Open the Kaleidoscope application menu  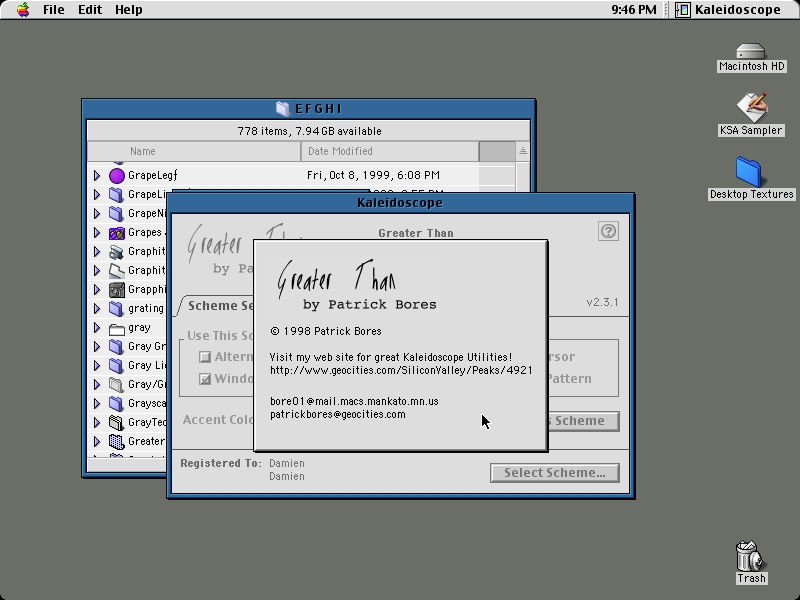point(729,10)
